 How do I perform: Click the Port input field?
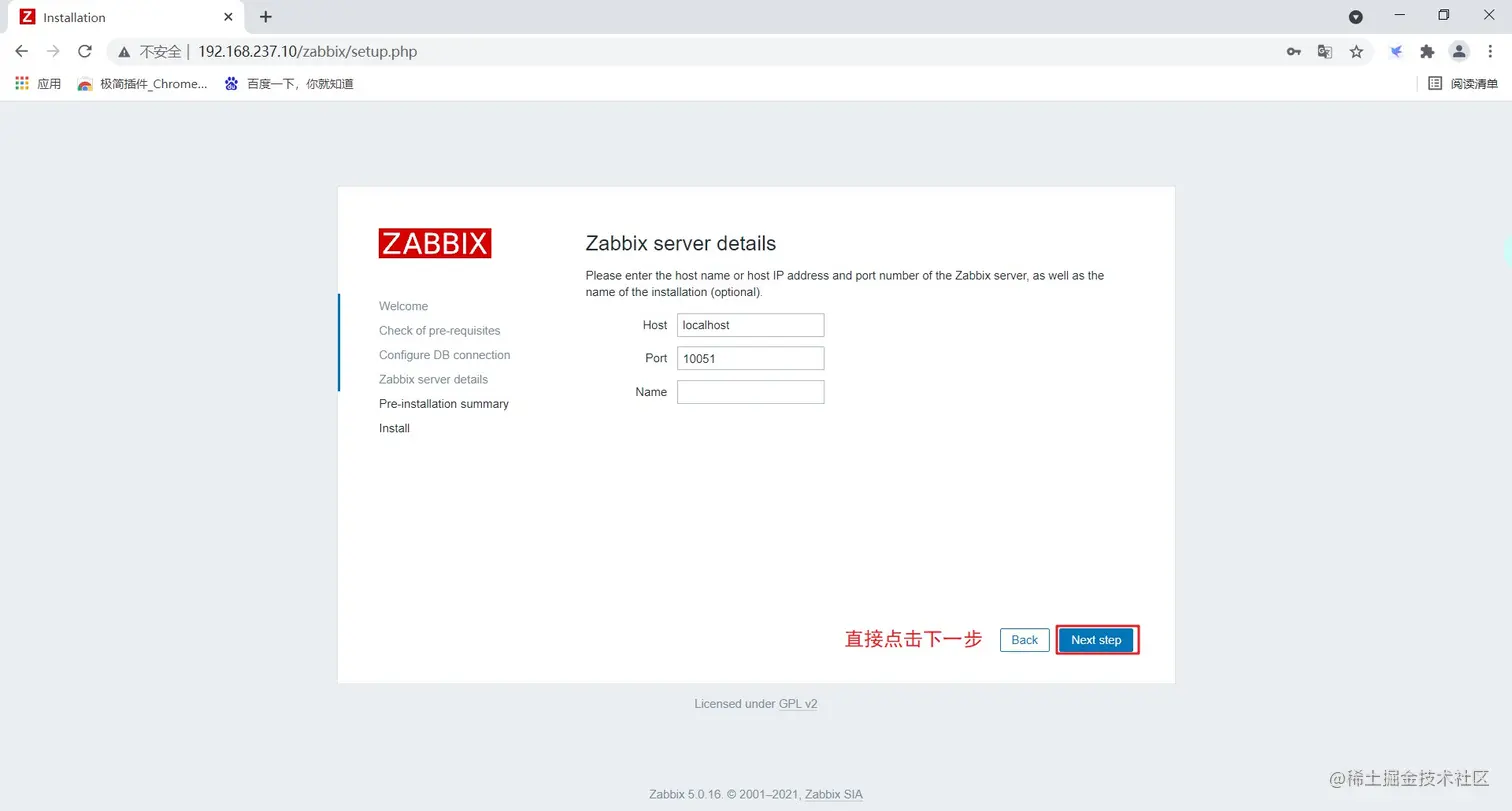[x=751, y=359]
